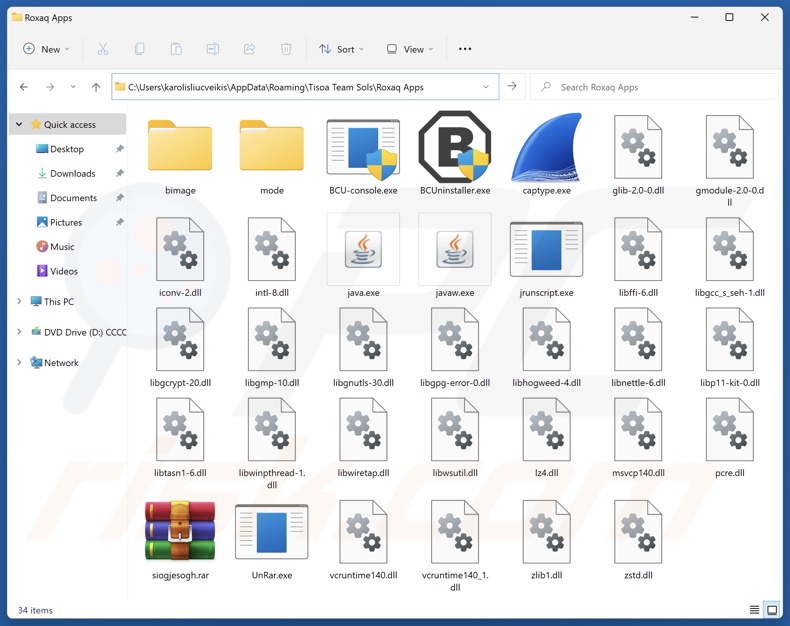Collapse the Quick access tree node

[19, 124]
